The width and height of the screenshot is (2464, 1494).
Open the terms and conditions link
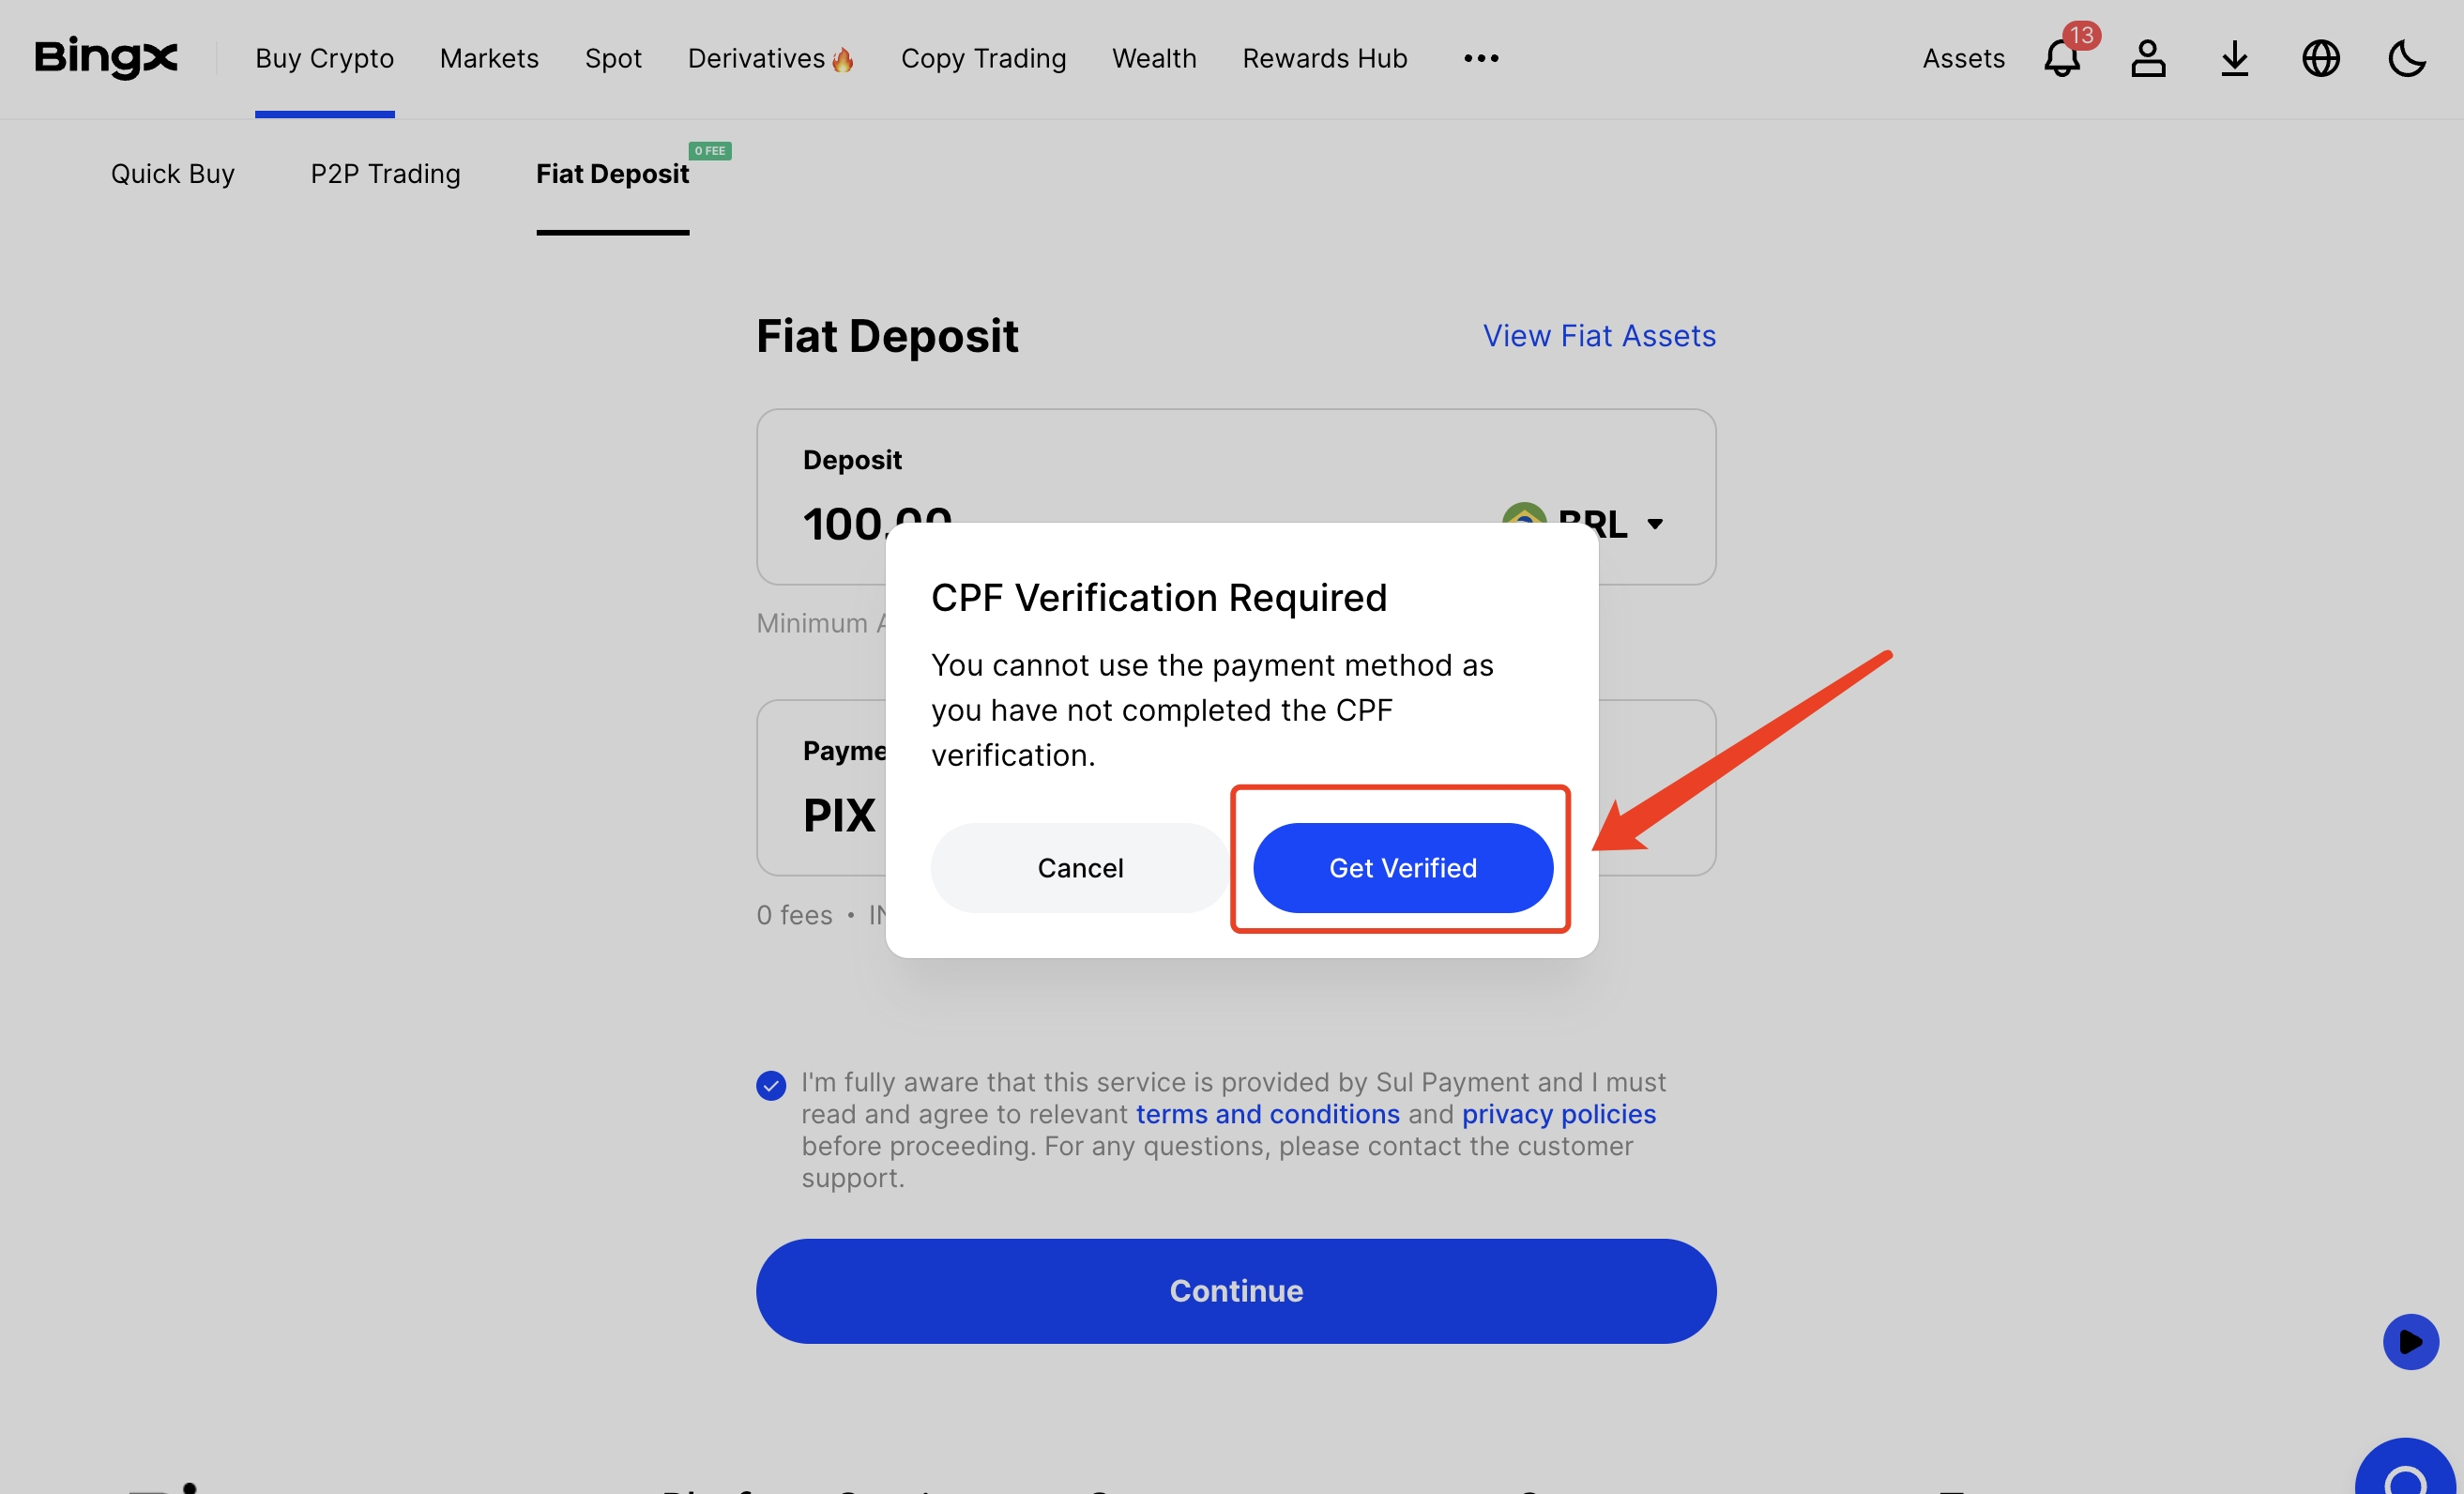pos(1267,1114)
